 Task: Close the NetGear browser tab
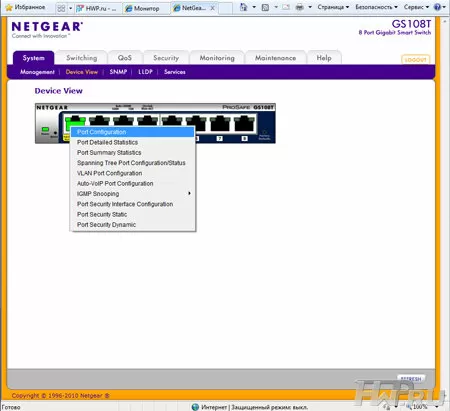click(212, 8)
